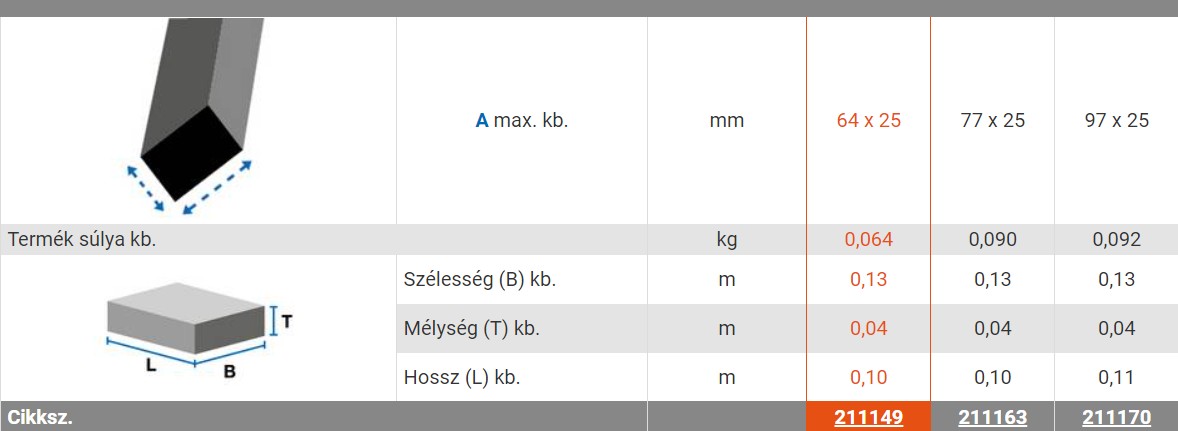1178x431 pixels.
Task: Open article number 211170 link
Action: pos(1116,417)
